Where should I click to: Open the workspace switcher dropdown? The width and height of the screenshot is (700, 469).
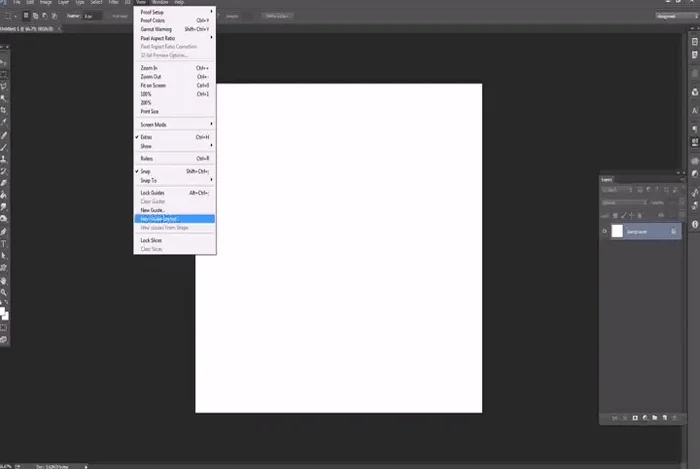[x=677, y=16]
